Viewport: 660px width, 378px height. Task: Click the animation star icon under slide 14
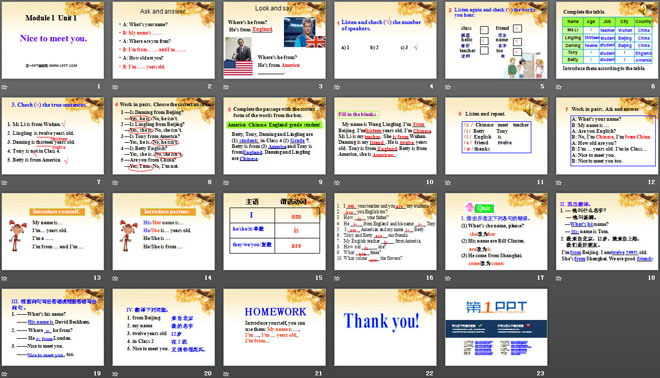115,278
